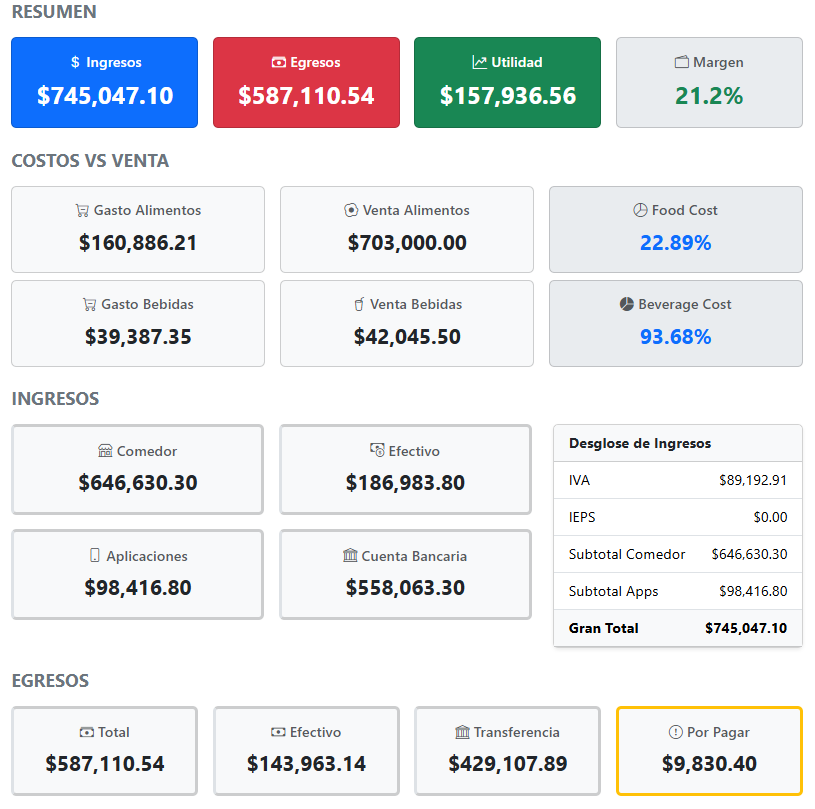
Task: Click the bank icon beside Cuenta Bancaria
Action: pos(350,556)
